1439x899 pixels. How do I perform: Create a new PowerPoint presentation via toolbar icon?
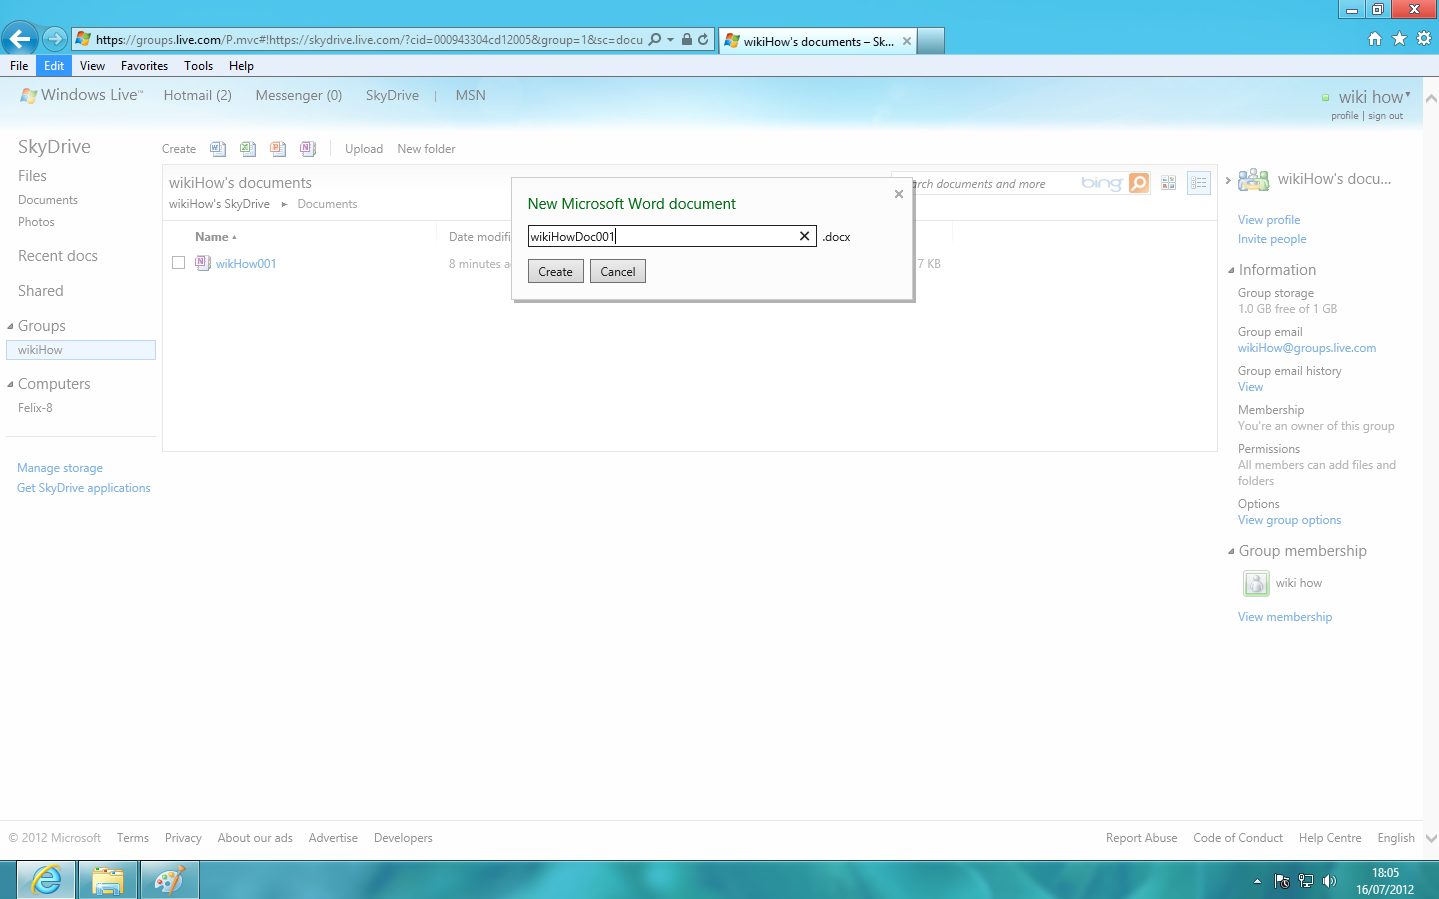click(x=278, y=149)
